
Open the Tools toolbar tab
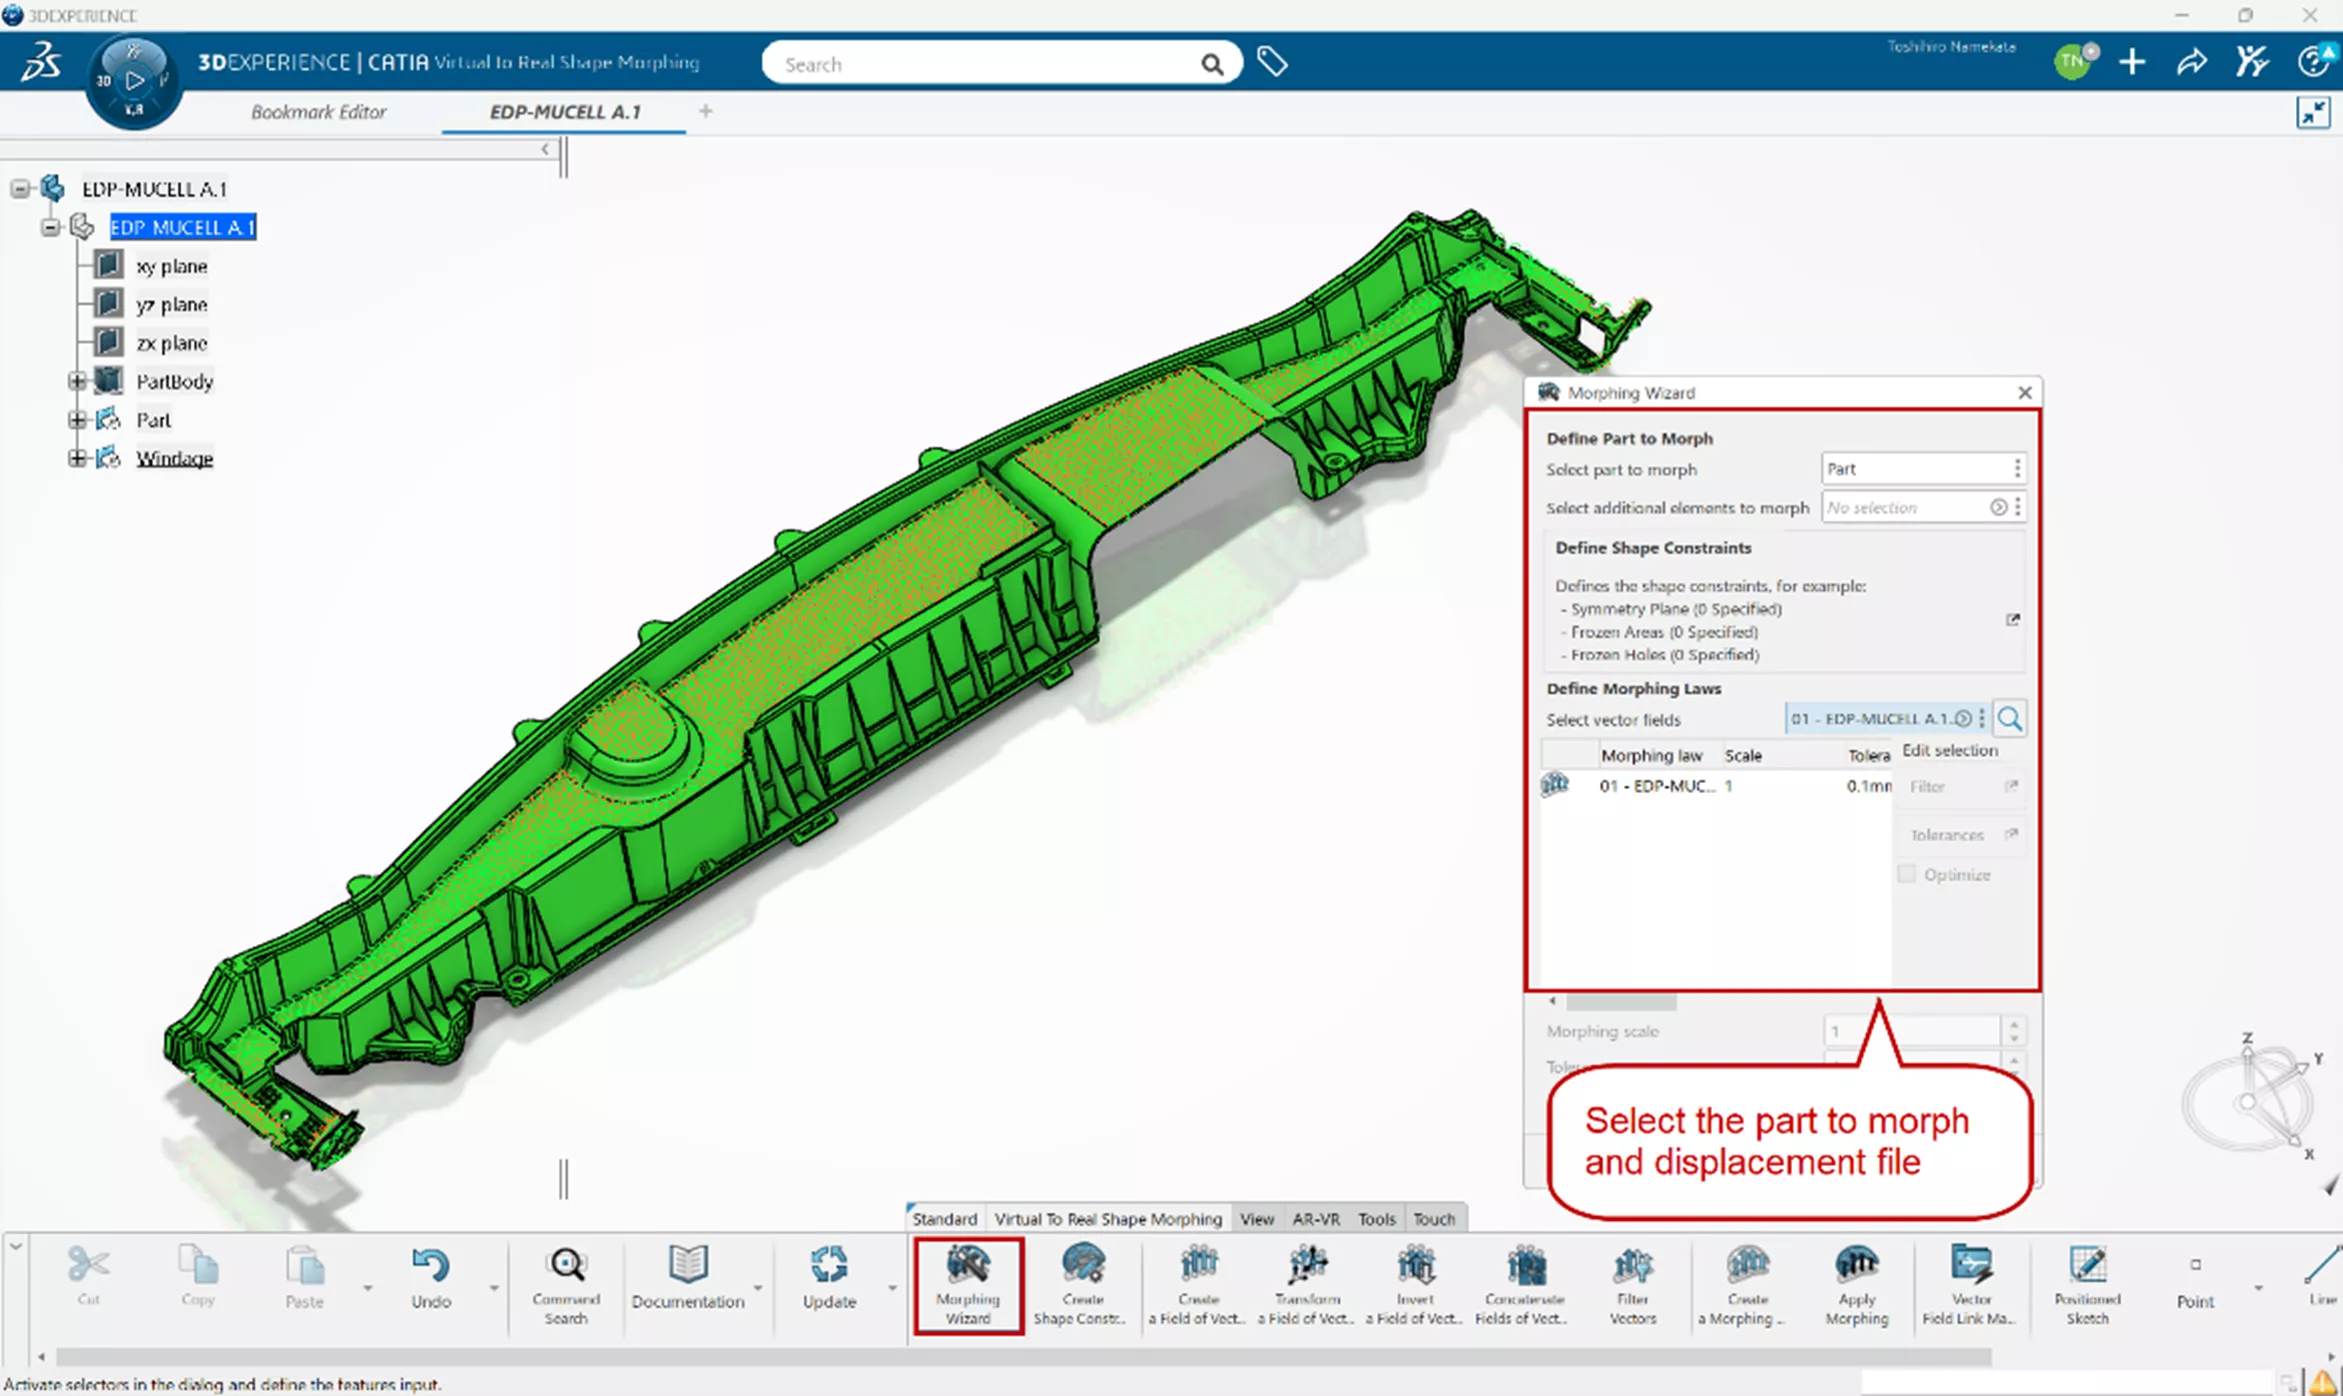pos(1376,1219)
